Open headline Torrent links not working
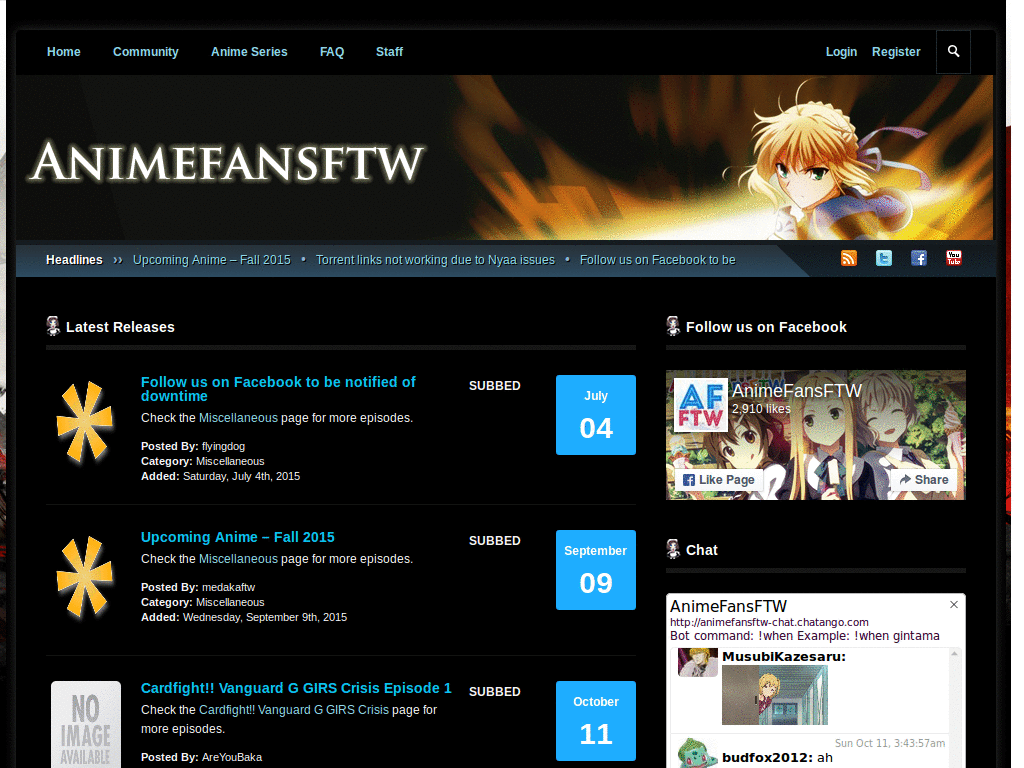 [x=435, y=260]
